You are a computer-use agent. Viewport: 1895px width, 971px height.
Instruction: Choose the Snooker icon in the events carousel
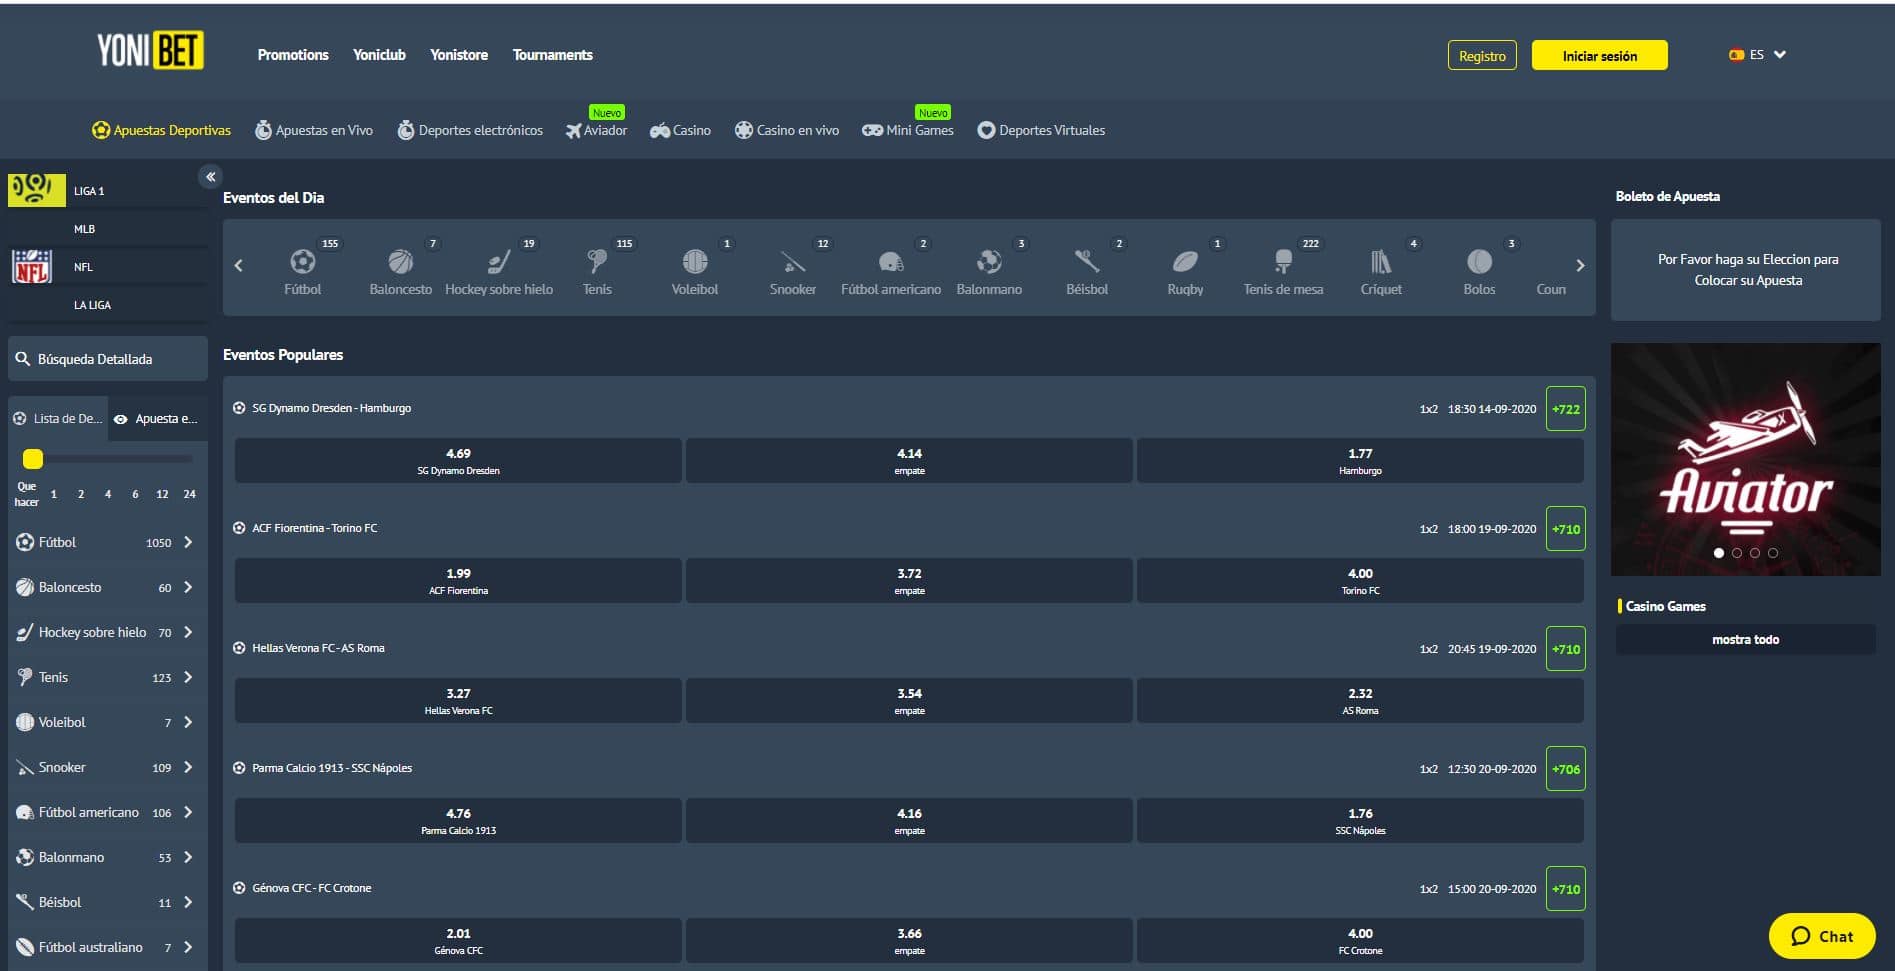coord(792,262)
